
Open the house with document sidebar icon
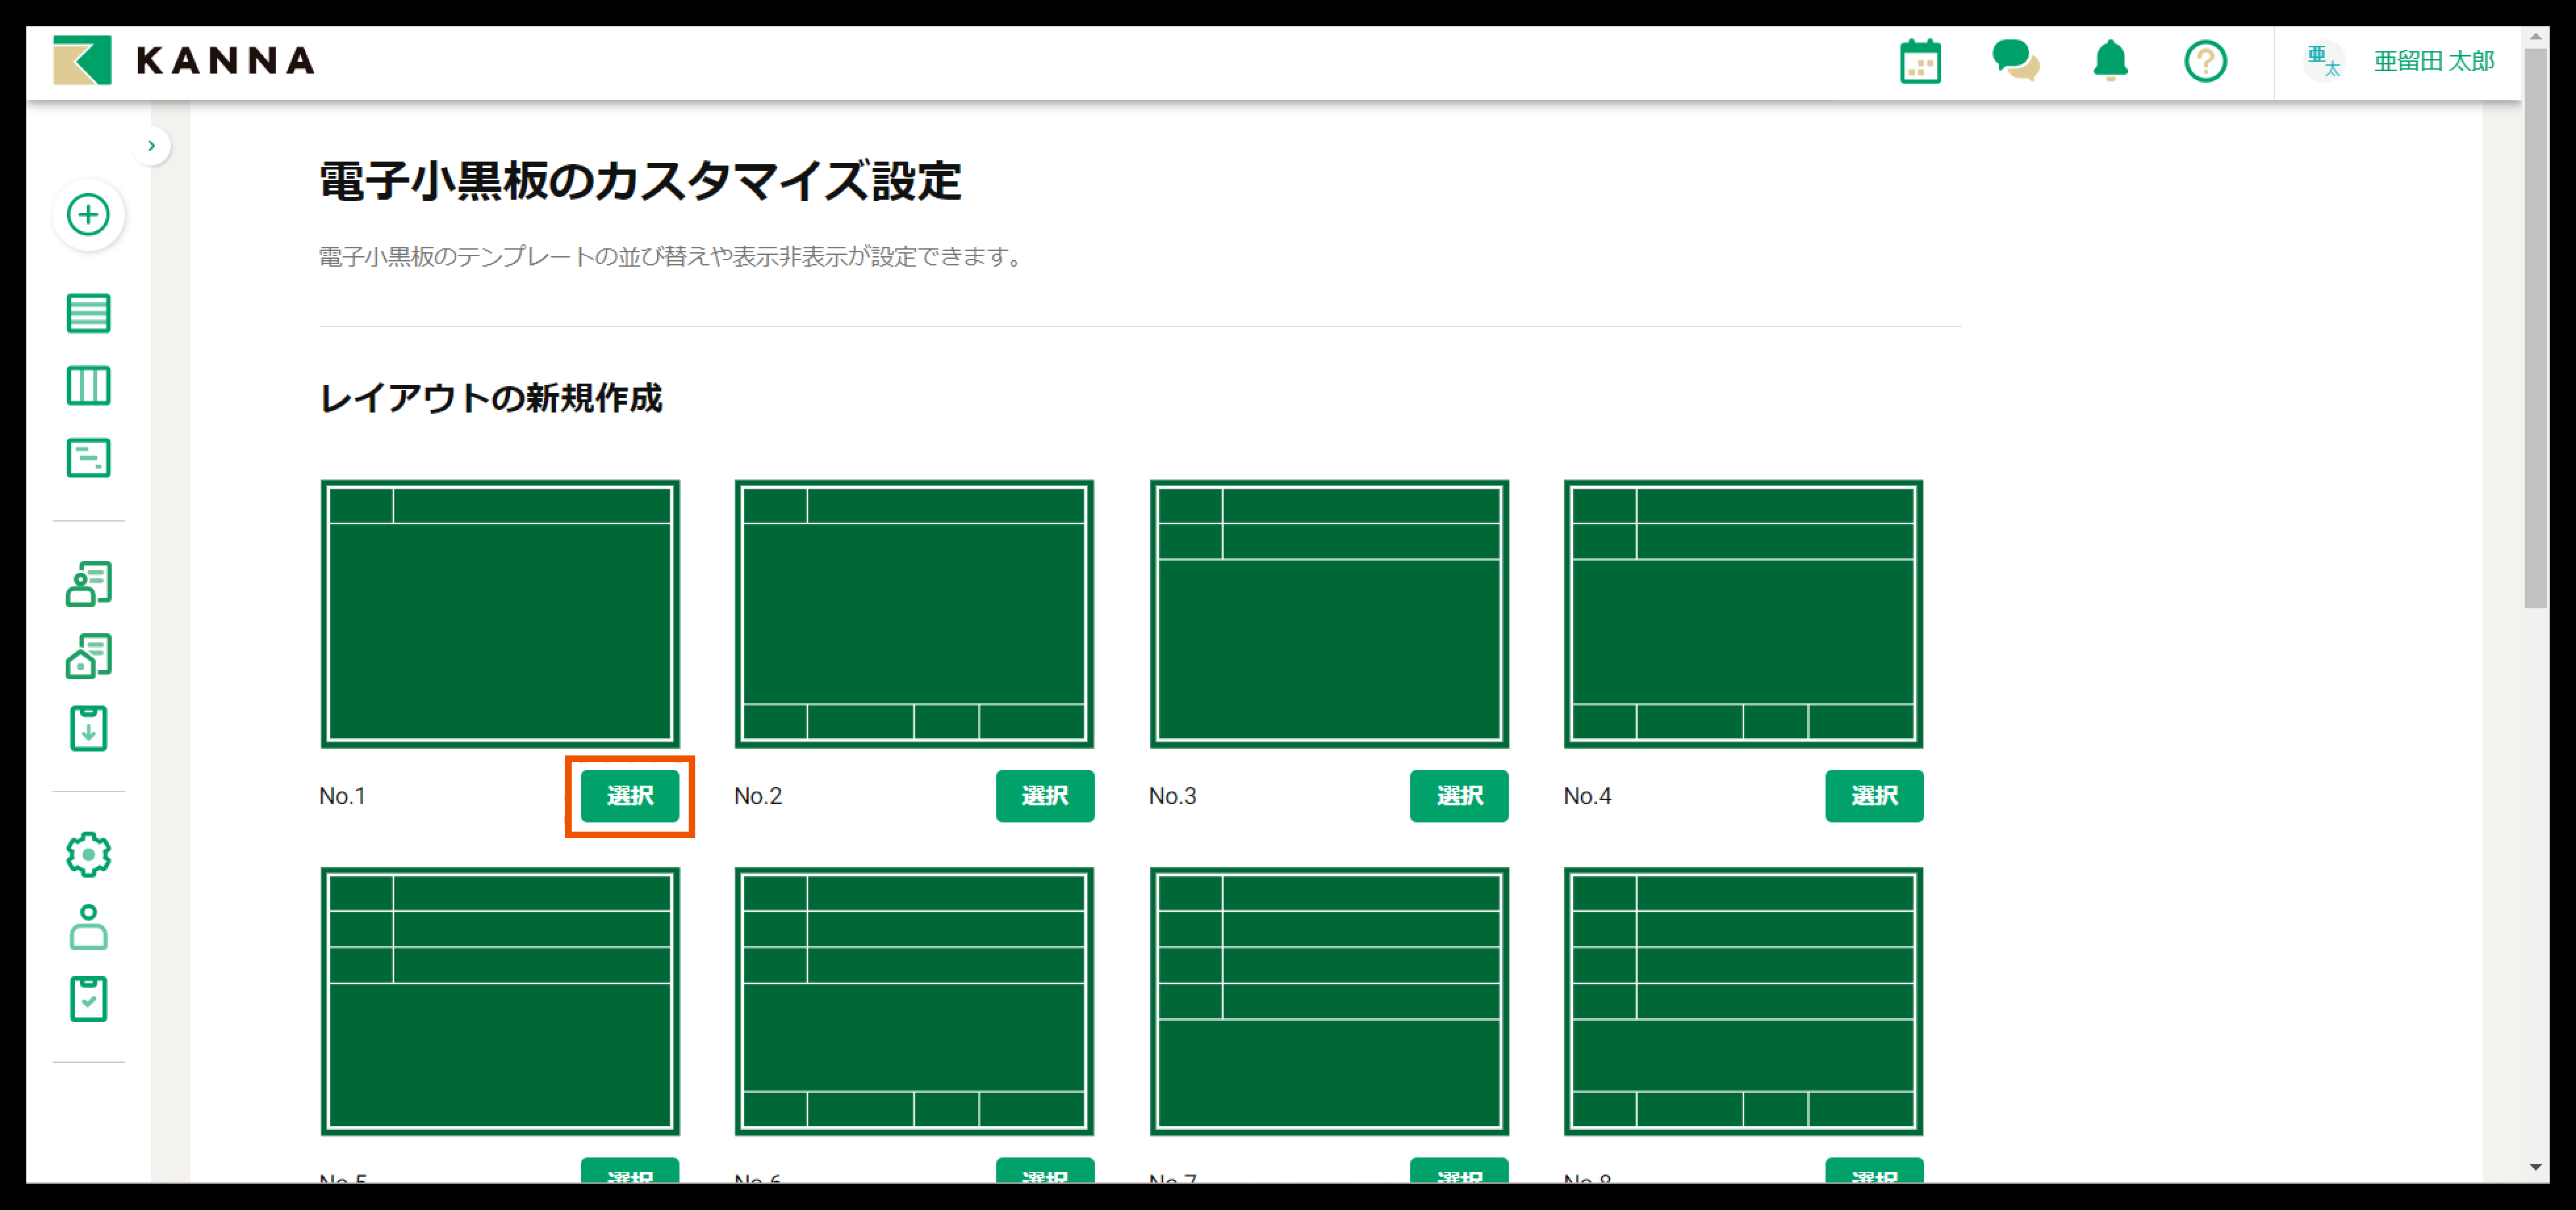88,656
